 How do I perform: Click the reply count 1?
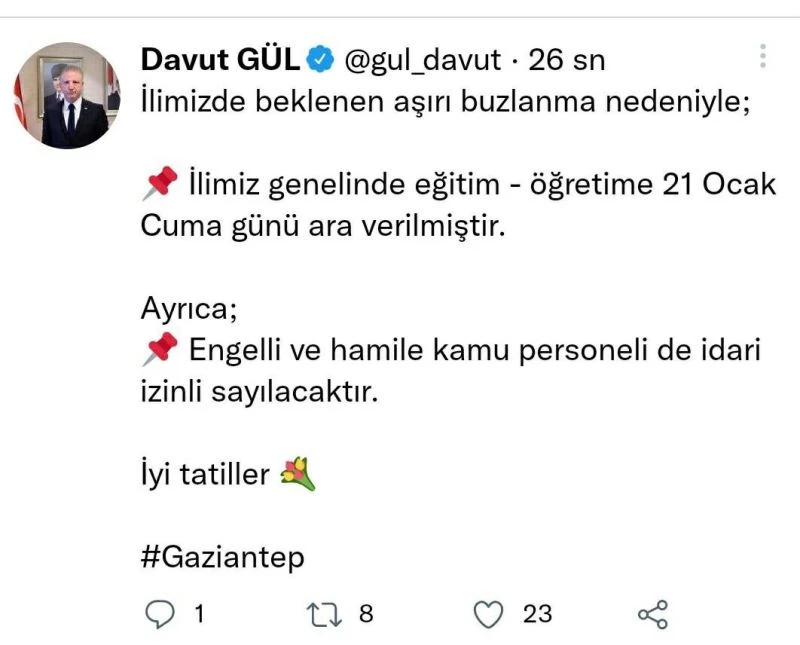(x=199, y=614)
